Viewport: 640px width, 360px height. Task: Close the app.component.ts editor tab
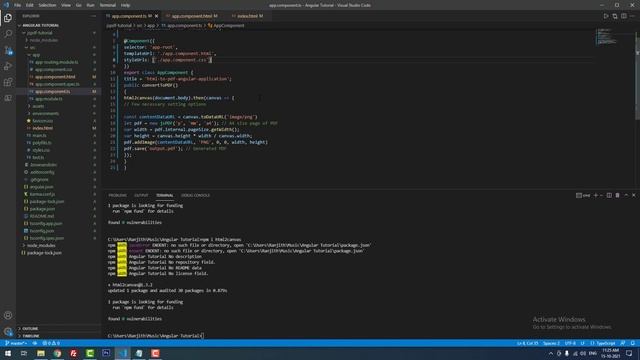pos(156,16)
